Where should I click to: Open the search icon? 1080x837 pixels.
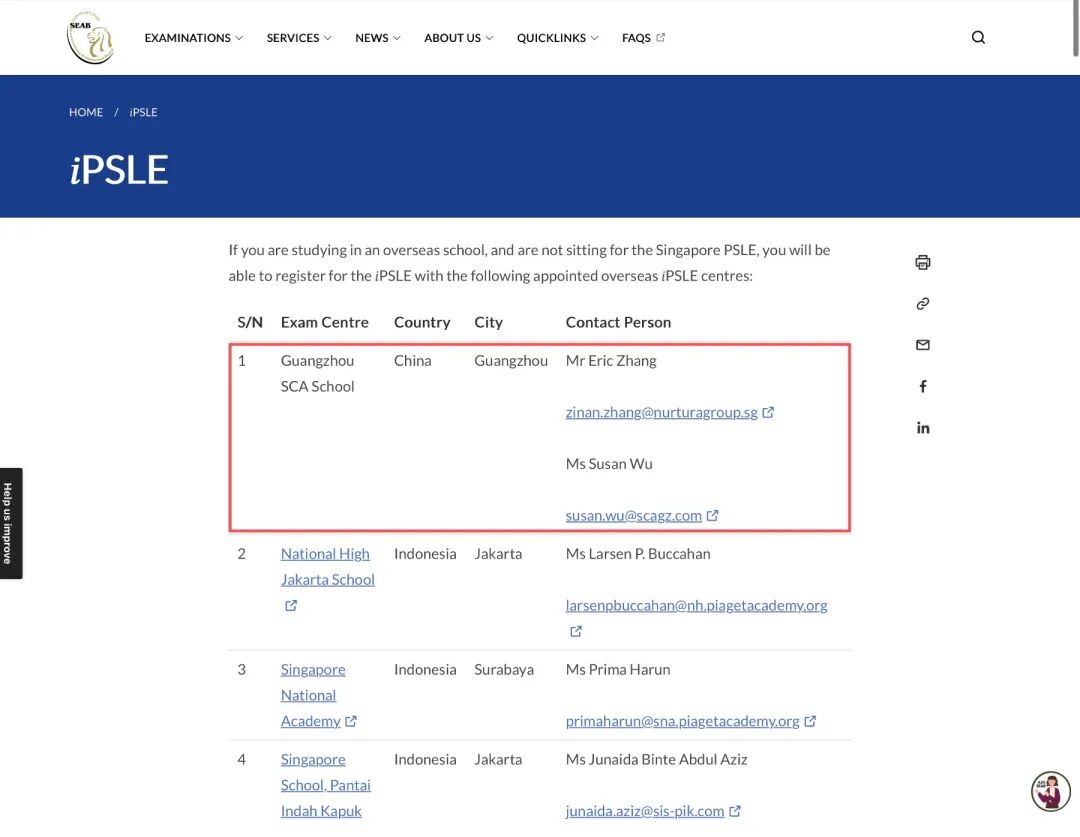tap(978, 38)
